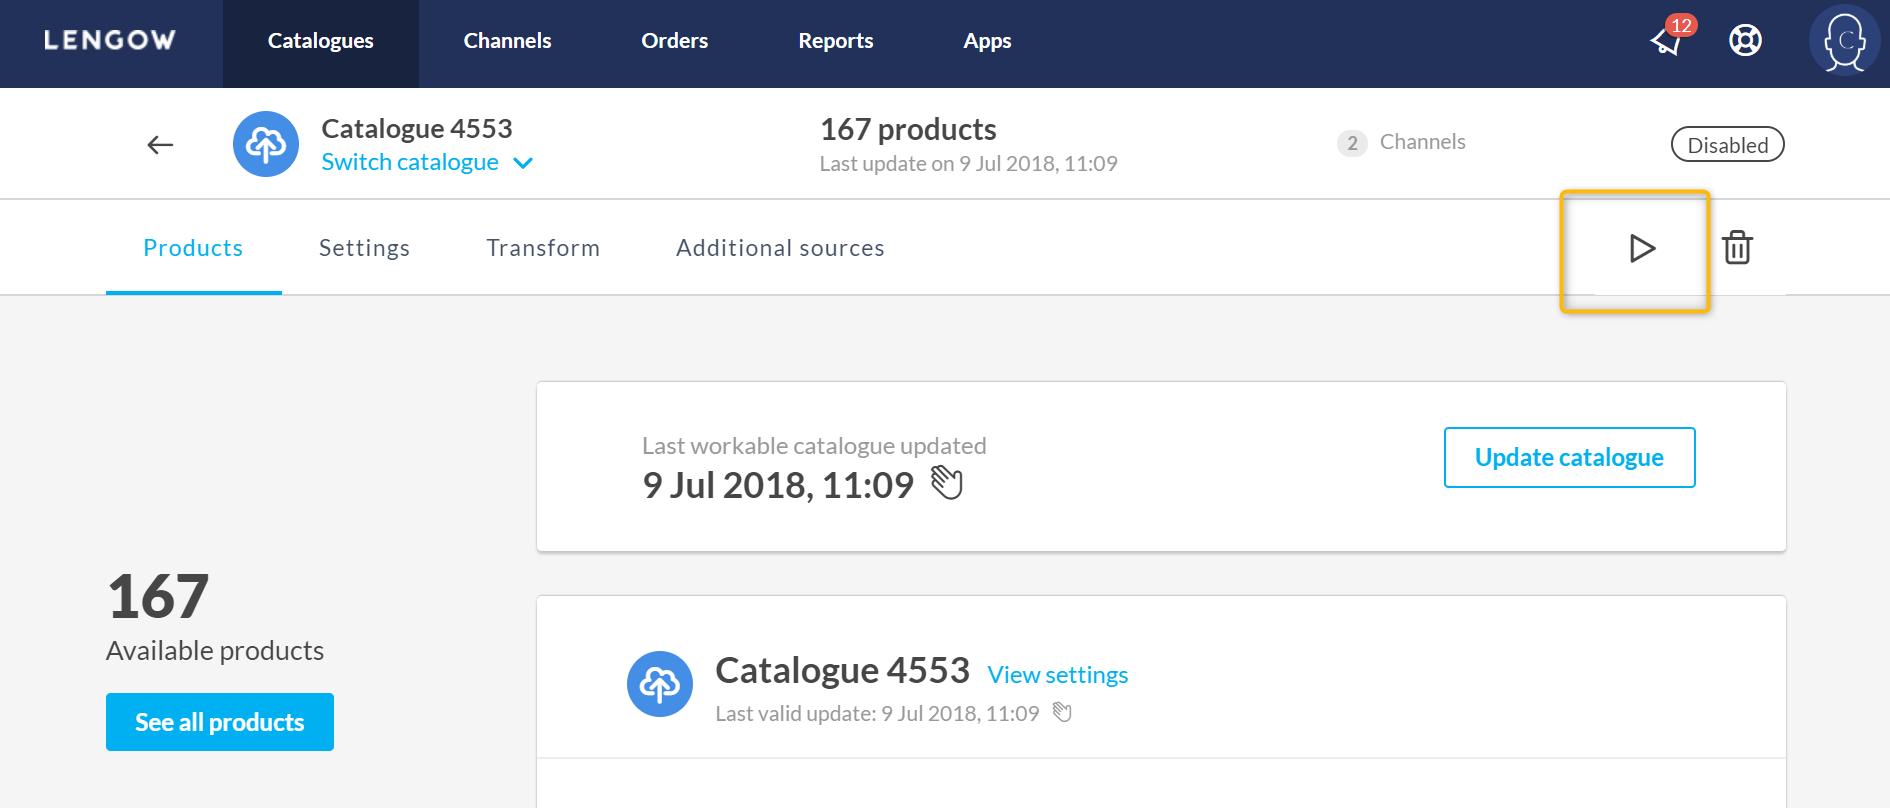Image resolution: width=1890 pixels, height=808 pixels.
Task: Click the cloud icon beside Catalogue 4553 card
Action: pos(660,684)
